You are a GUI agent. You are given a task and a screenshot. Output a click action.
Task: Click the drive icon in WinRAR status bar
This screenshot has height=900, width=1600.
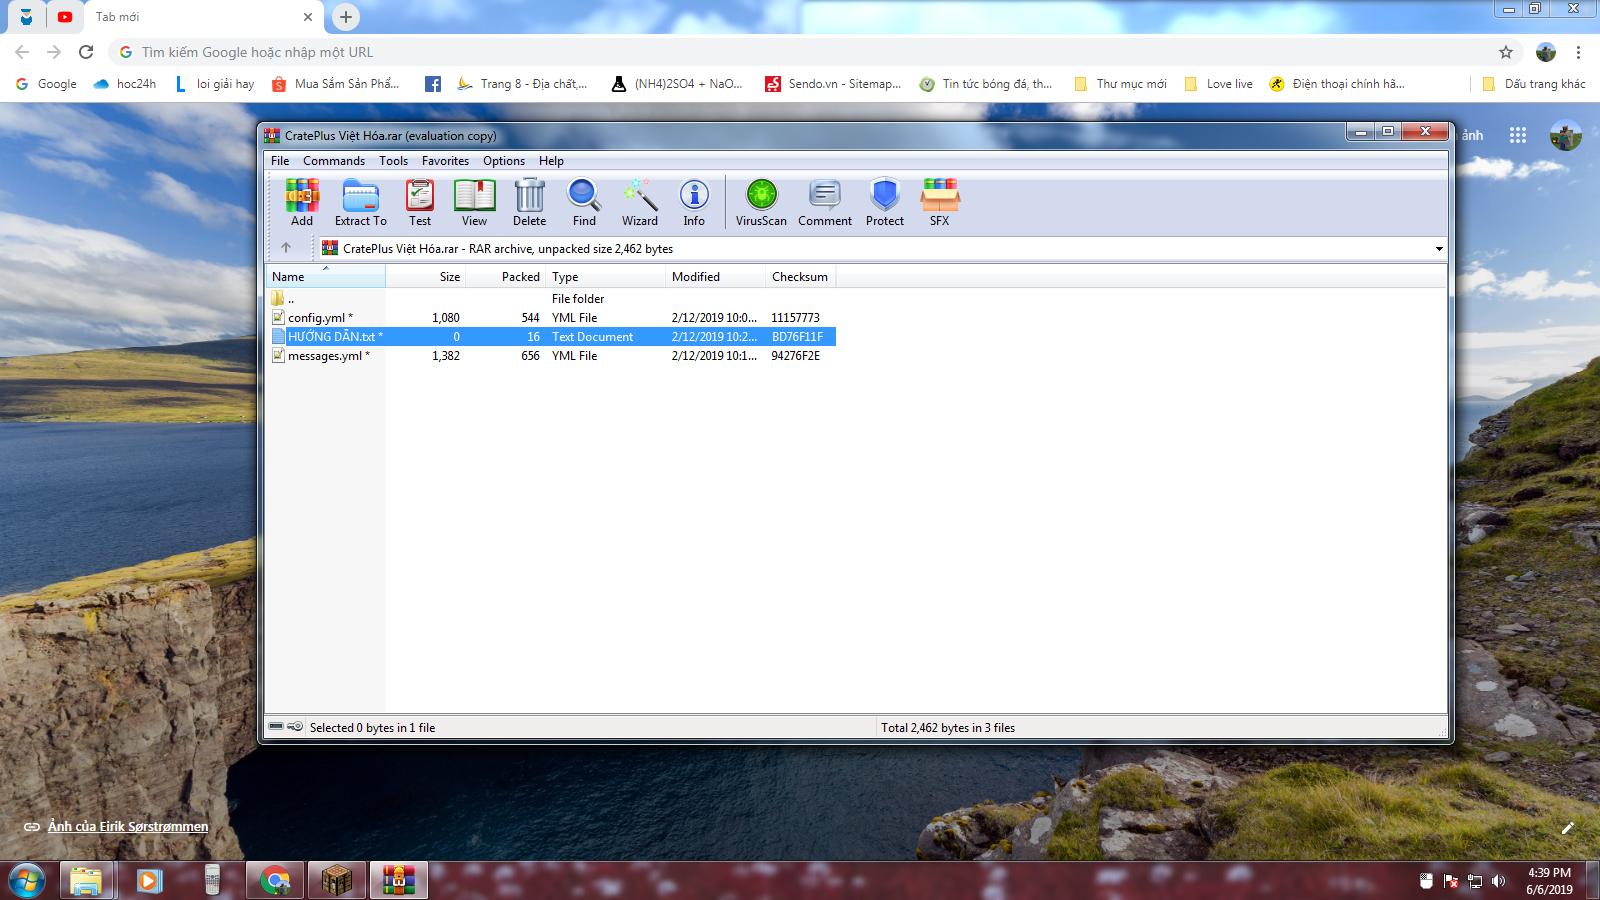pyautogui.click(x=276, y=727)
